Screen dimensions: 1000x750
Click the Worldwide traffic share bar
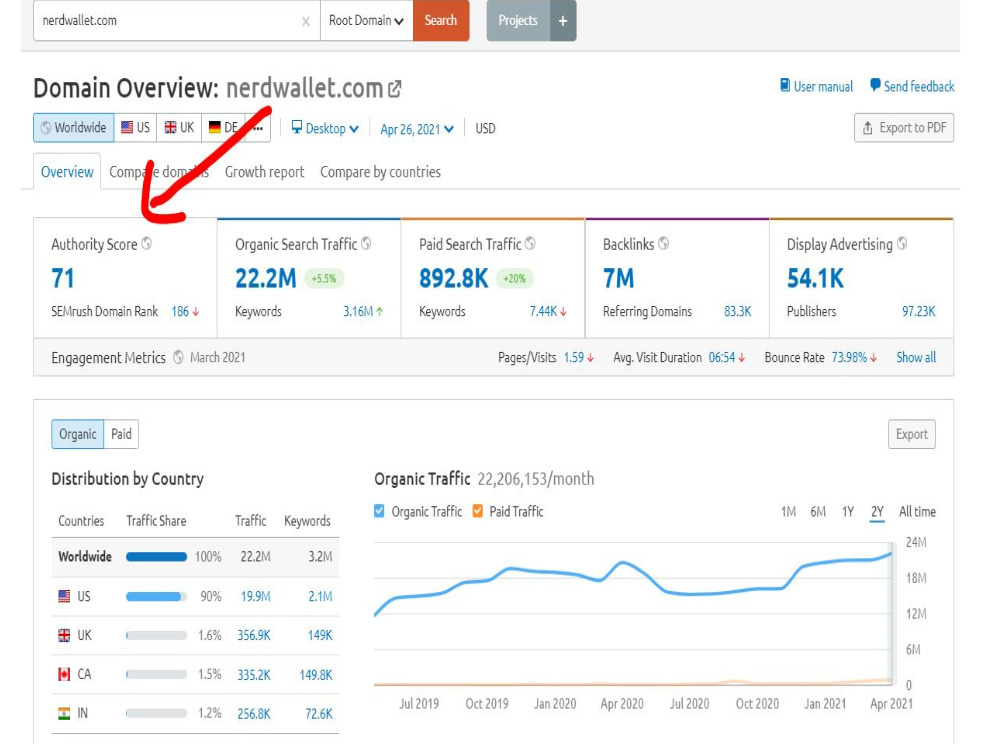[x=156, y=557]
